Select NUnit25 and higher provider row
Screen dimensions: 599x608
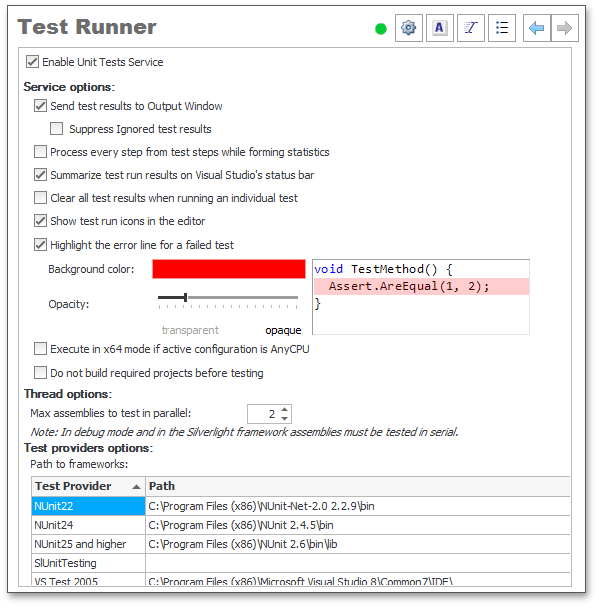300,544
